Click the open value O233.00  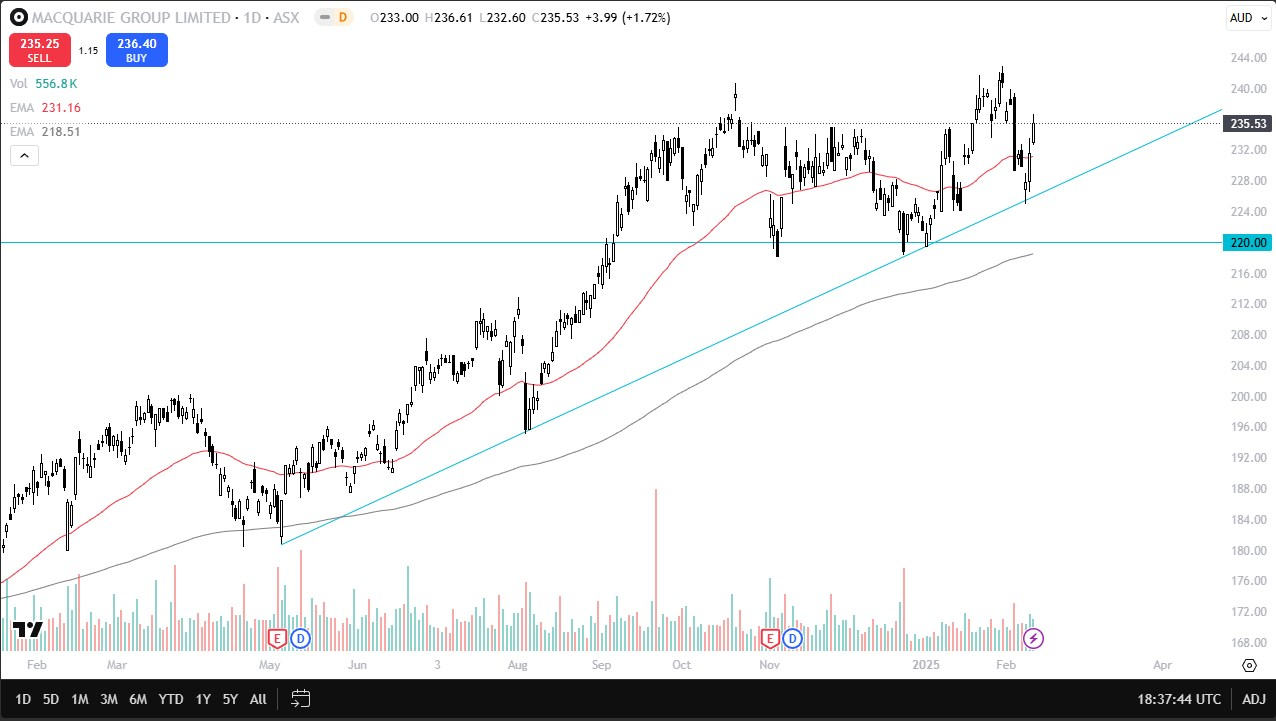396,18
